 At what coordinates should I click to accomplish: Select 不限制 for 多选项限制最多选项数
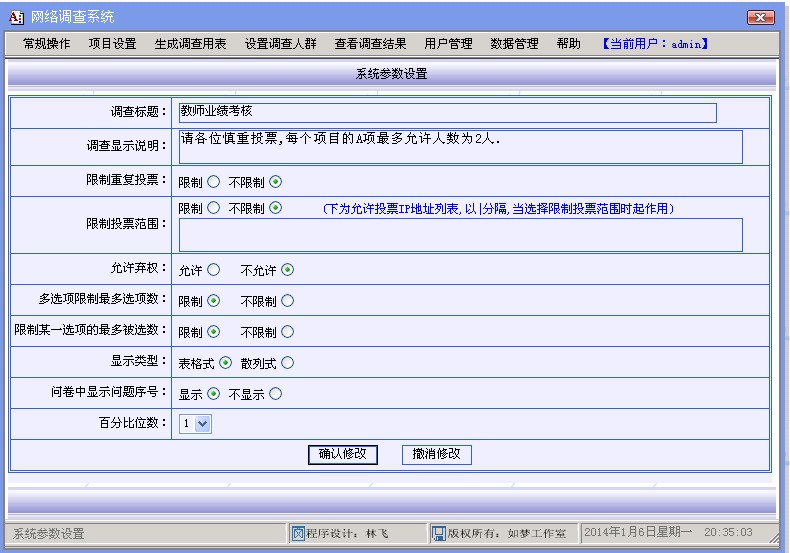(x=288, y=301)
